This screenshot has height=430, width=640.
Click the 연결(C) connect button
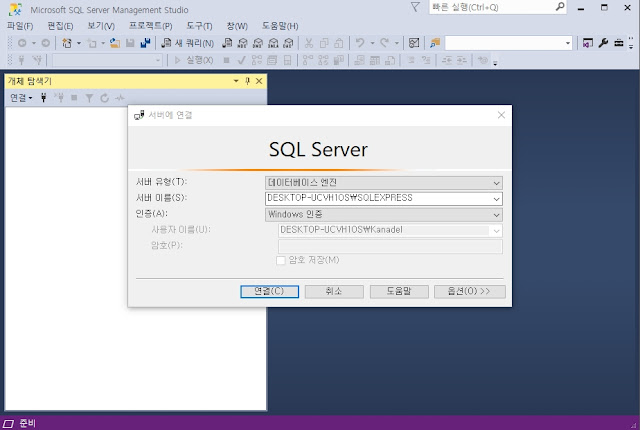[269, 291]
